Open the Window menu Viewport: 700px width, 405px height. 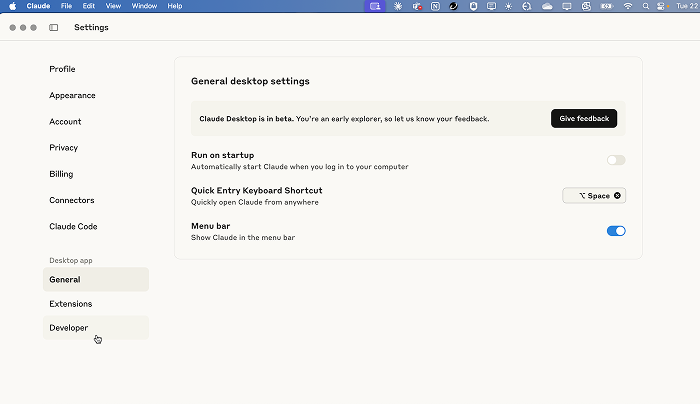pyautogui.click(x=144, y=6)
